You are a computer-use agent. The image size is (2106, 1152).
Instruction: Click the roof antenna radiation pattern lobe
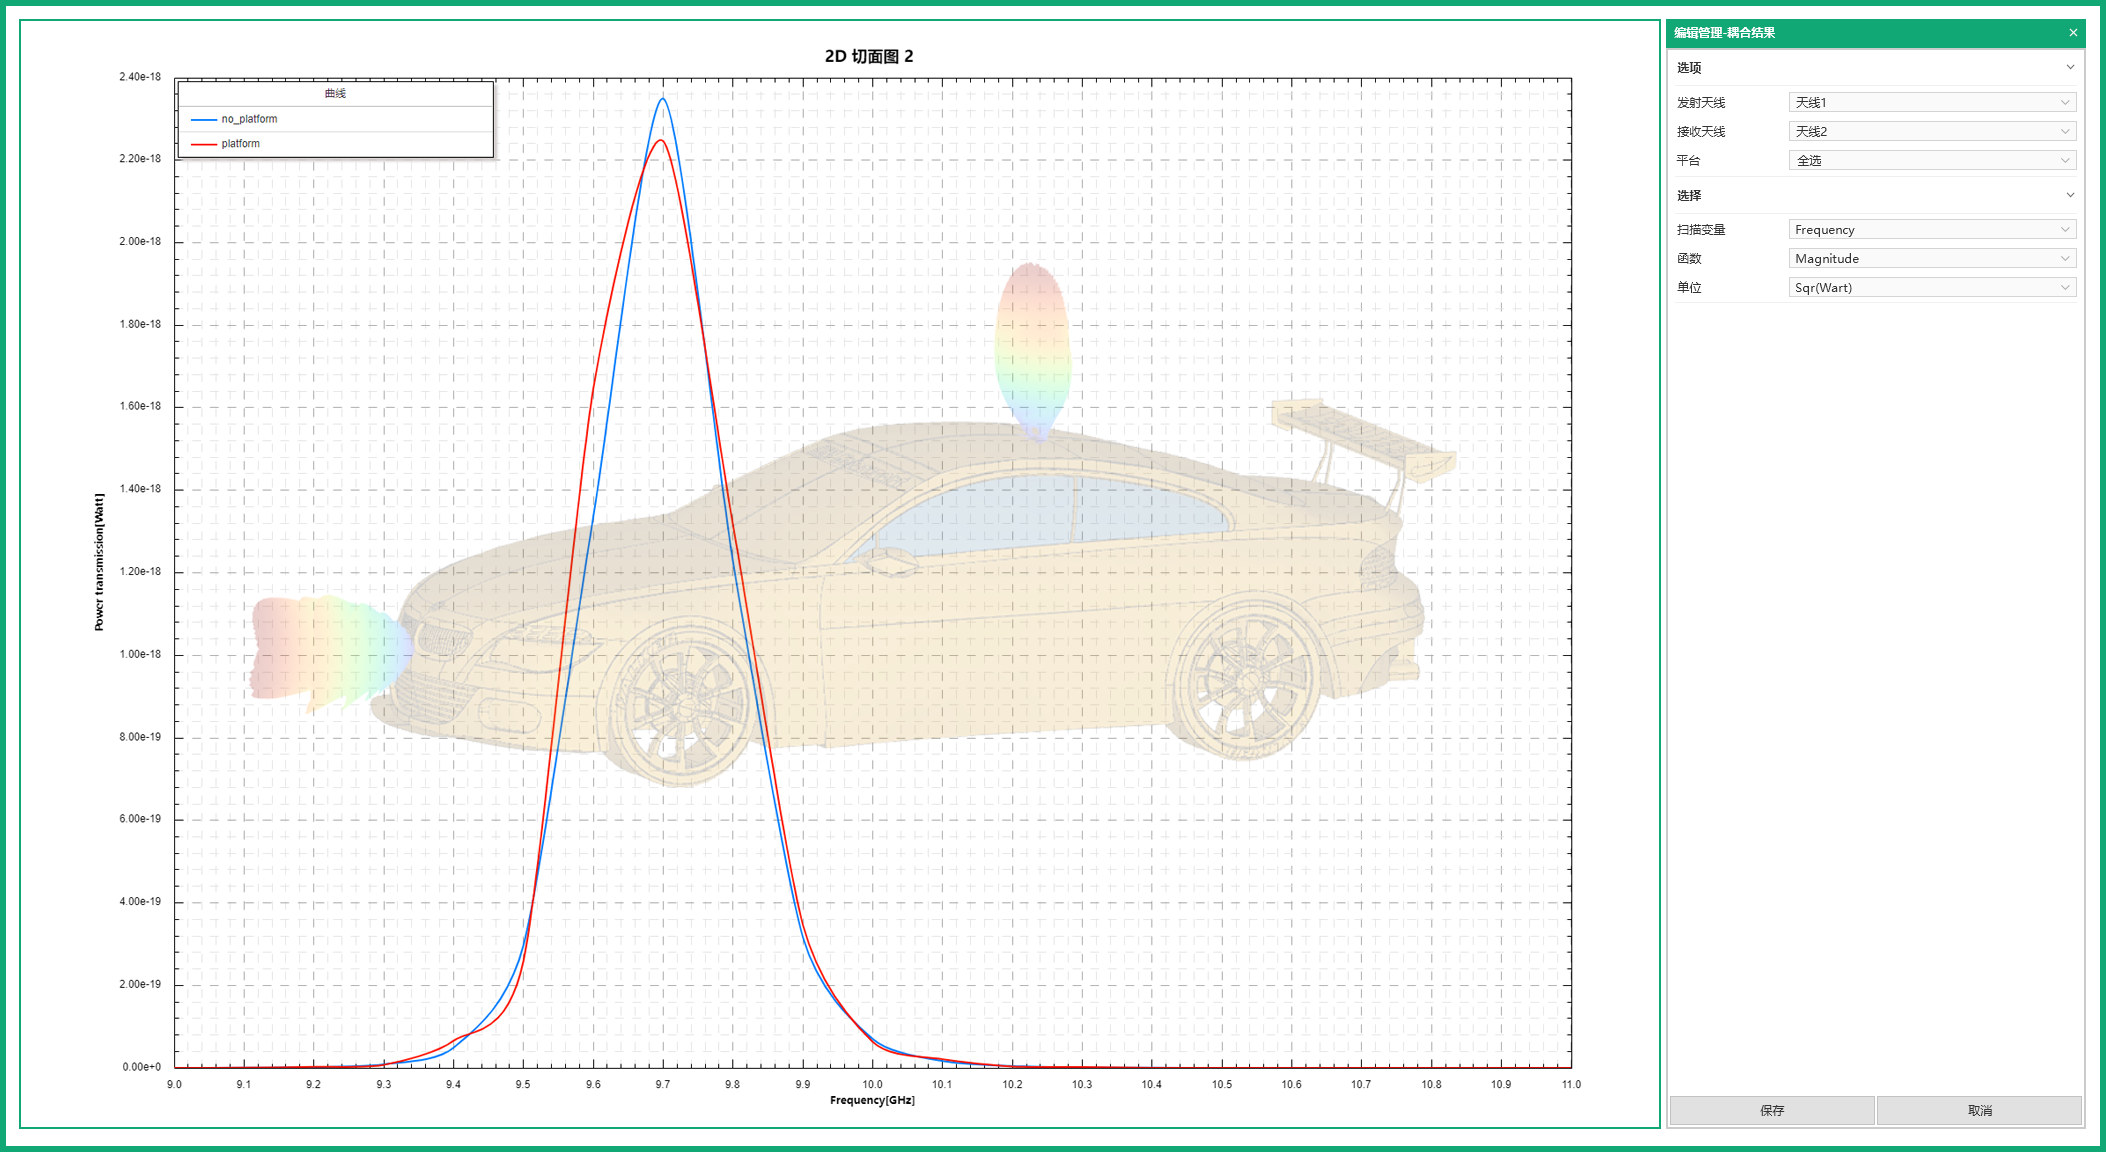1033,345
